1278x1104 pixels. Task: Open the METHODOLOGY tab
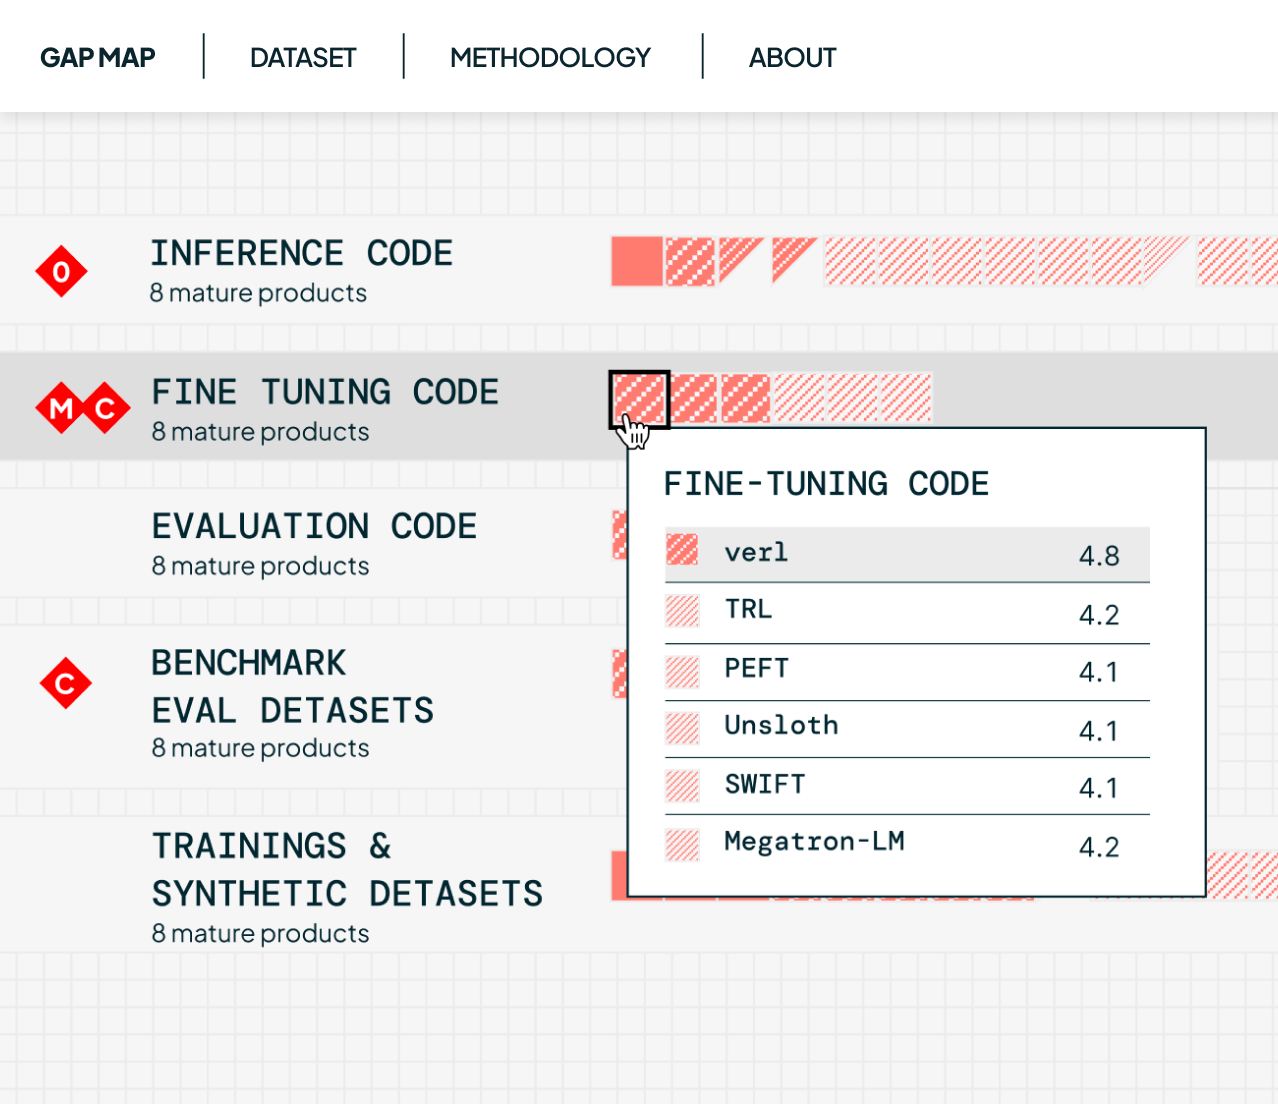[550, 57]
